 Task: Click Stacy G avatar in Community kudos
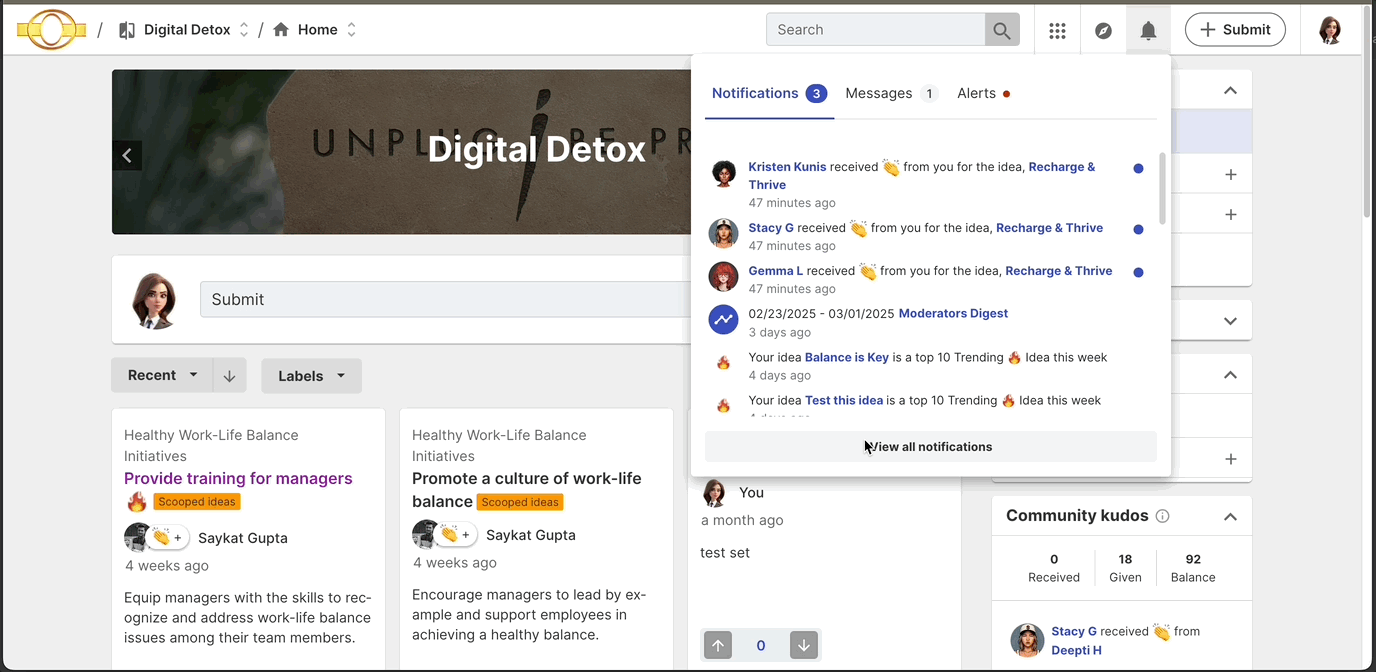pos(1027,640)
